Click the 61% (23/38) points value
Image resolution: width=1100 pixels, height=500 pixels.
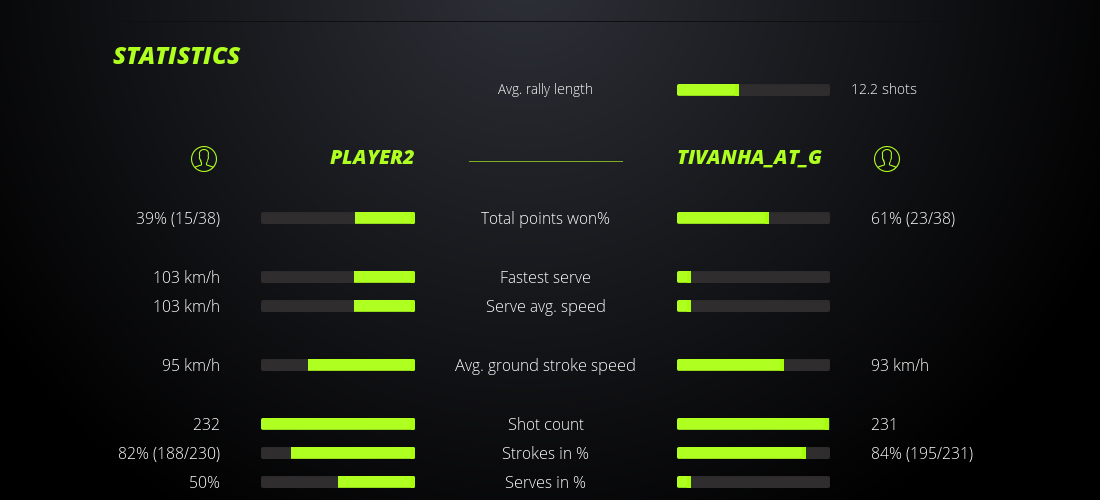(x=913, y=218)
